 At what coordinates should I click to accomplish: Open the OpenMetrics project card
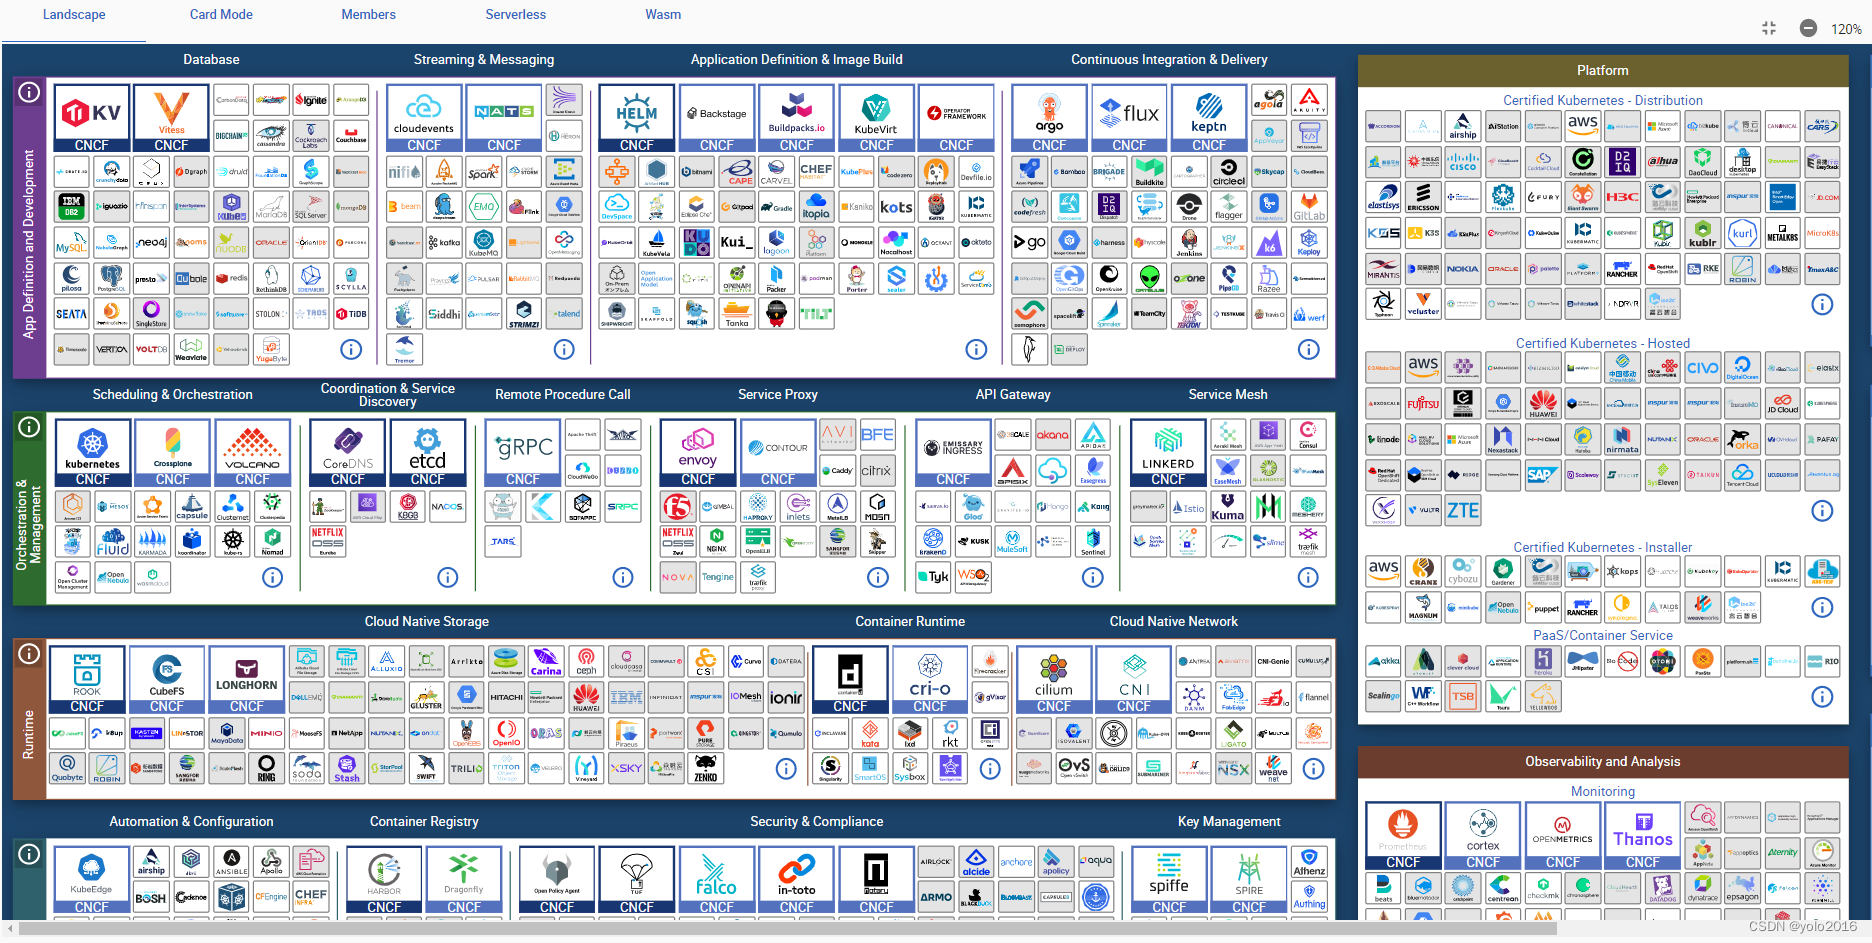(x=1563, y=836)
